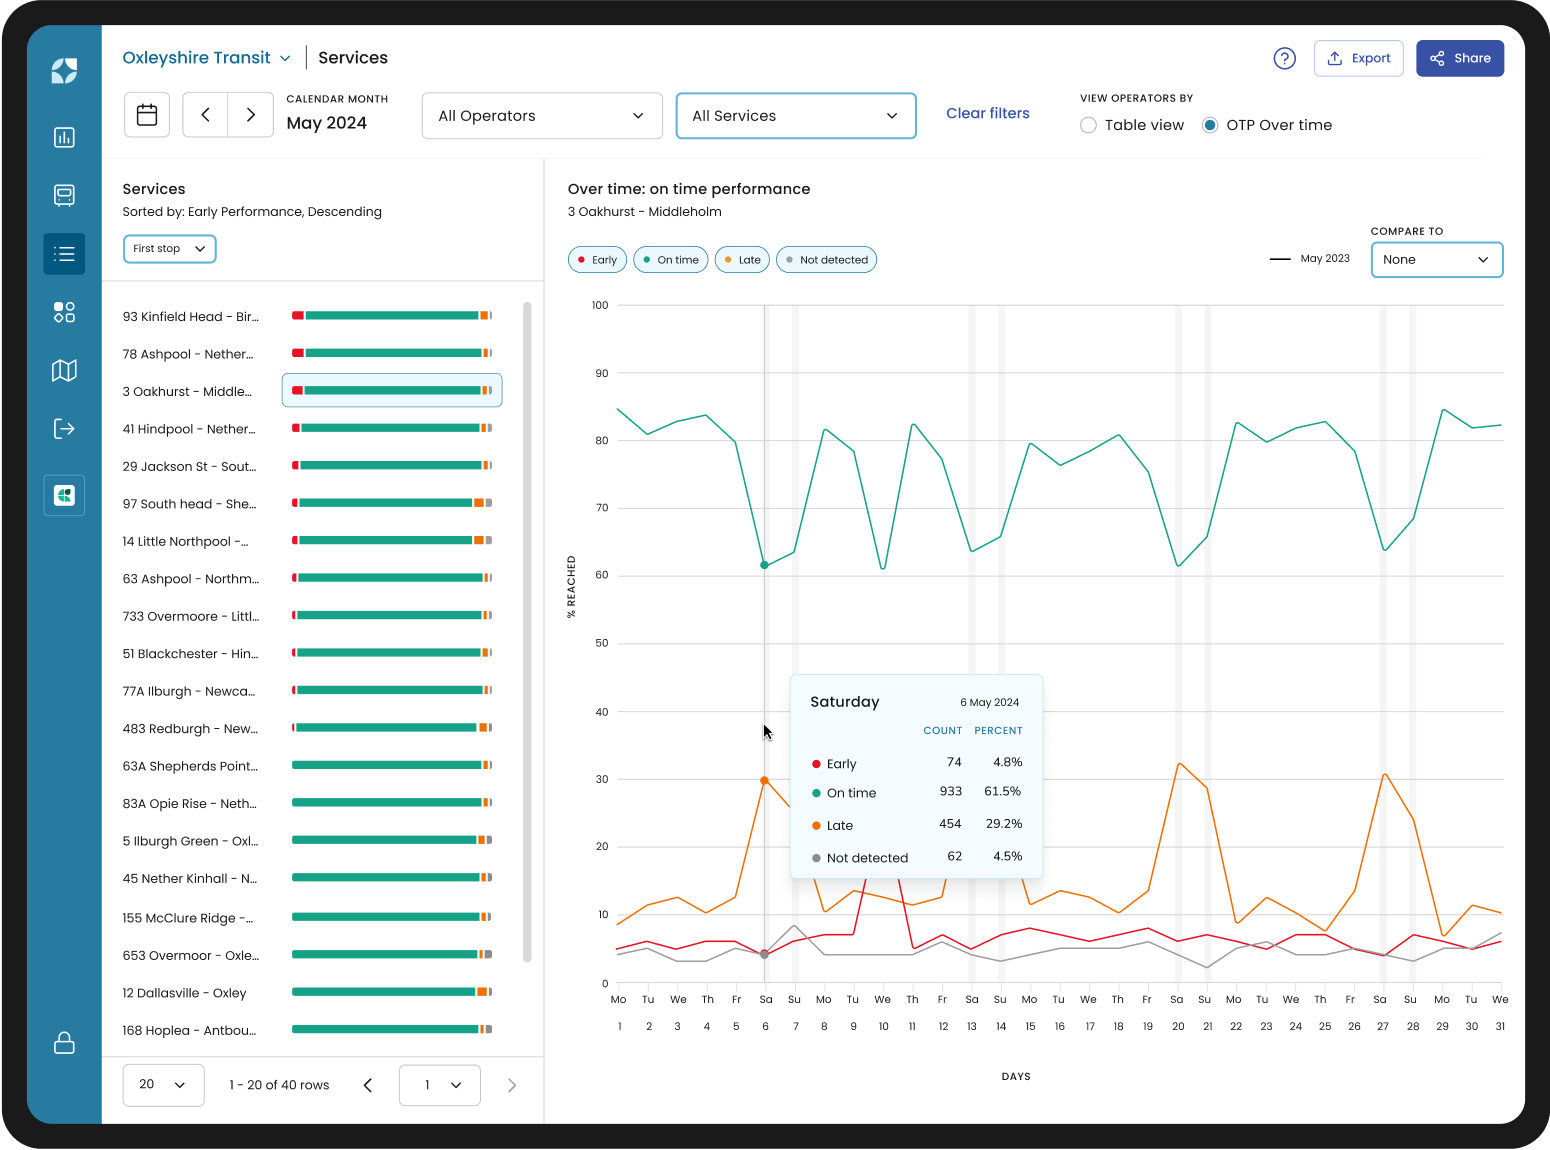
Task: Click the sign-out arrow sidebar icon
Action: click(x=64, y=429)
